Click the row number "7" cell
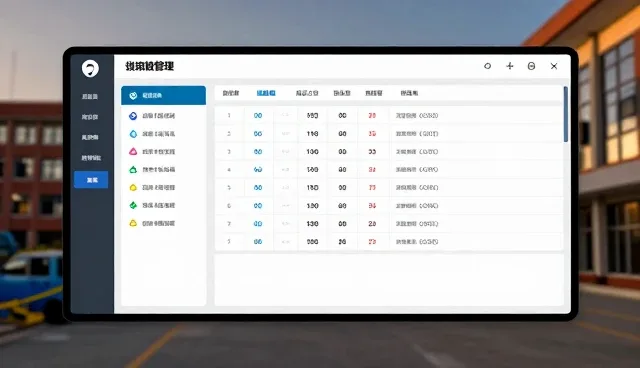640x368 pixels. [x=229, y=224]
